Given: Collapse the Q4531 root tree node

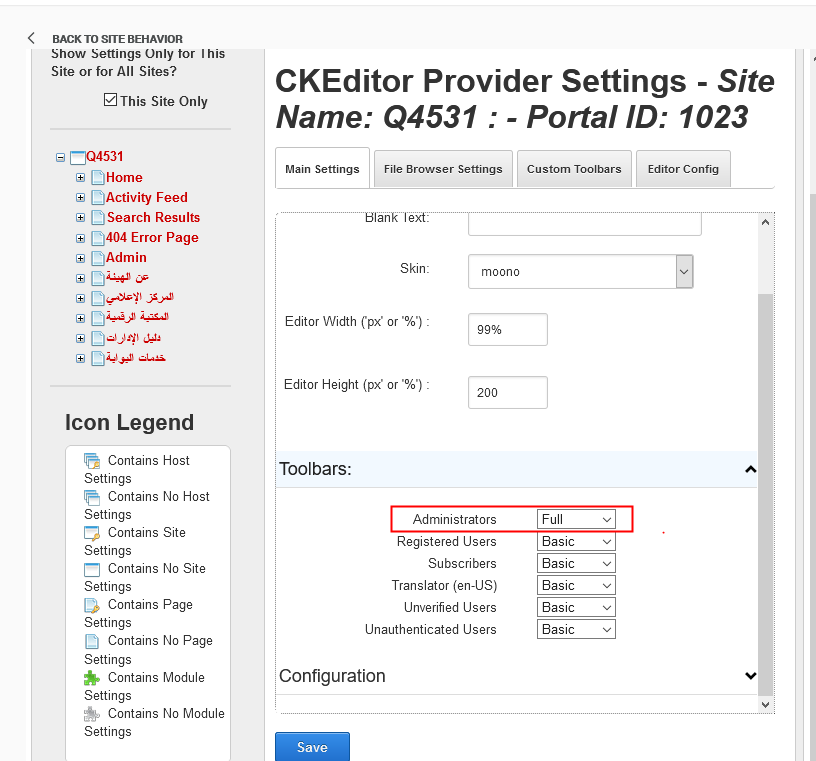Looking at the screenshot, I should click(x=60, y=157).
